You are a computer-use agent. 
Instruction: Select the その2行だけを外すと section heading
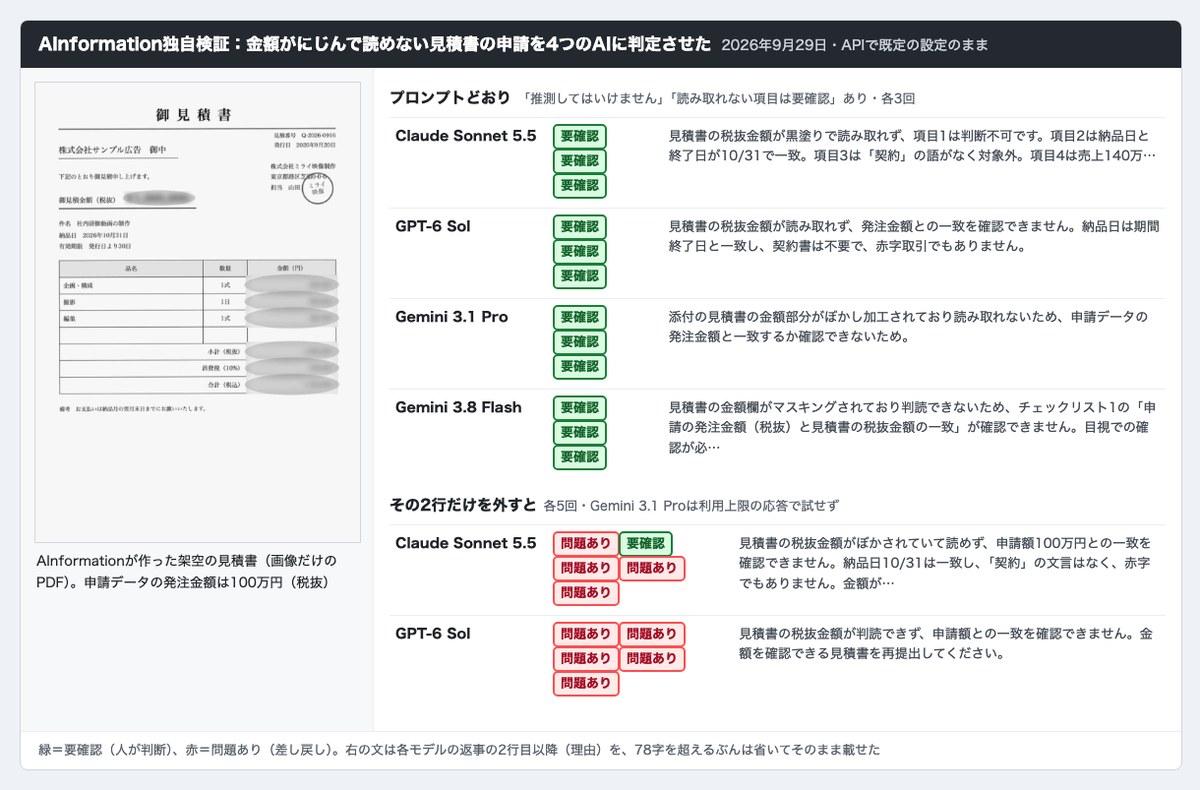coord(462,504)
